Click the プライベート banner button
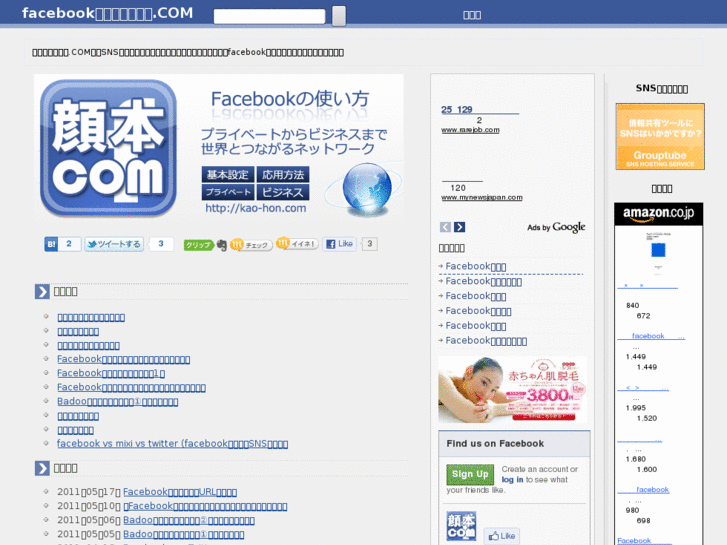 [x=228, y=192]
